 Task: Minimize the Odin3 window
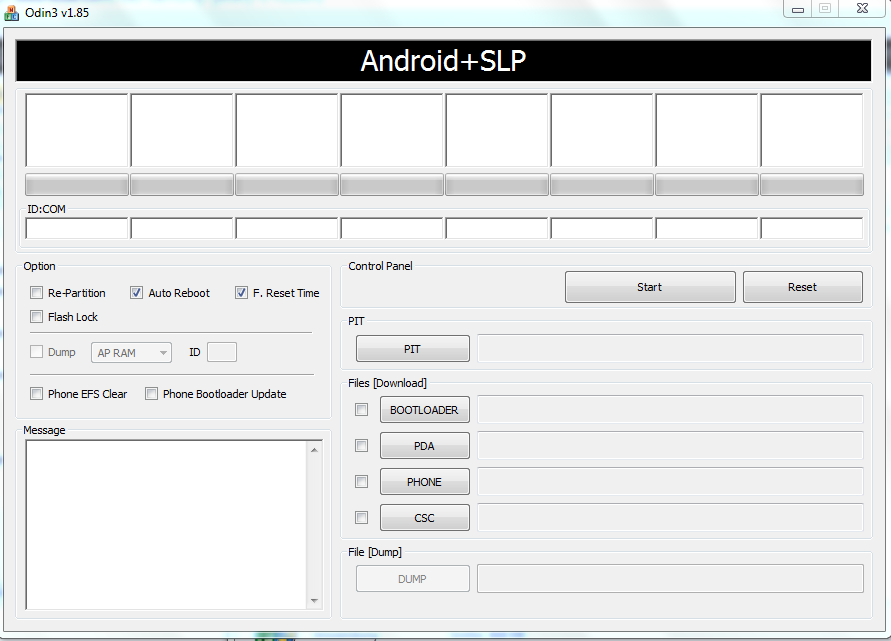point(798,9)
